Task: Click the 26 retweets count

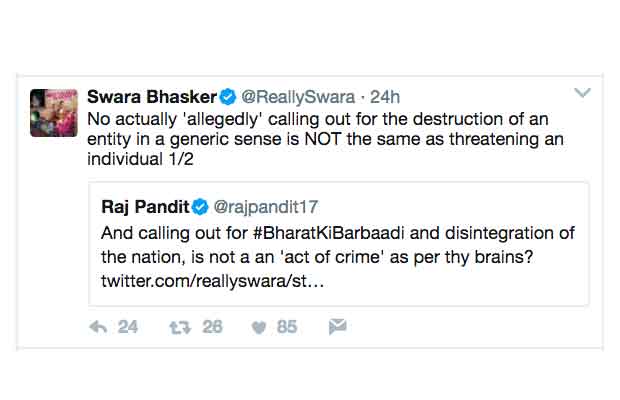Action: (211, 327)
